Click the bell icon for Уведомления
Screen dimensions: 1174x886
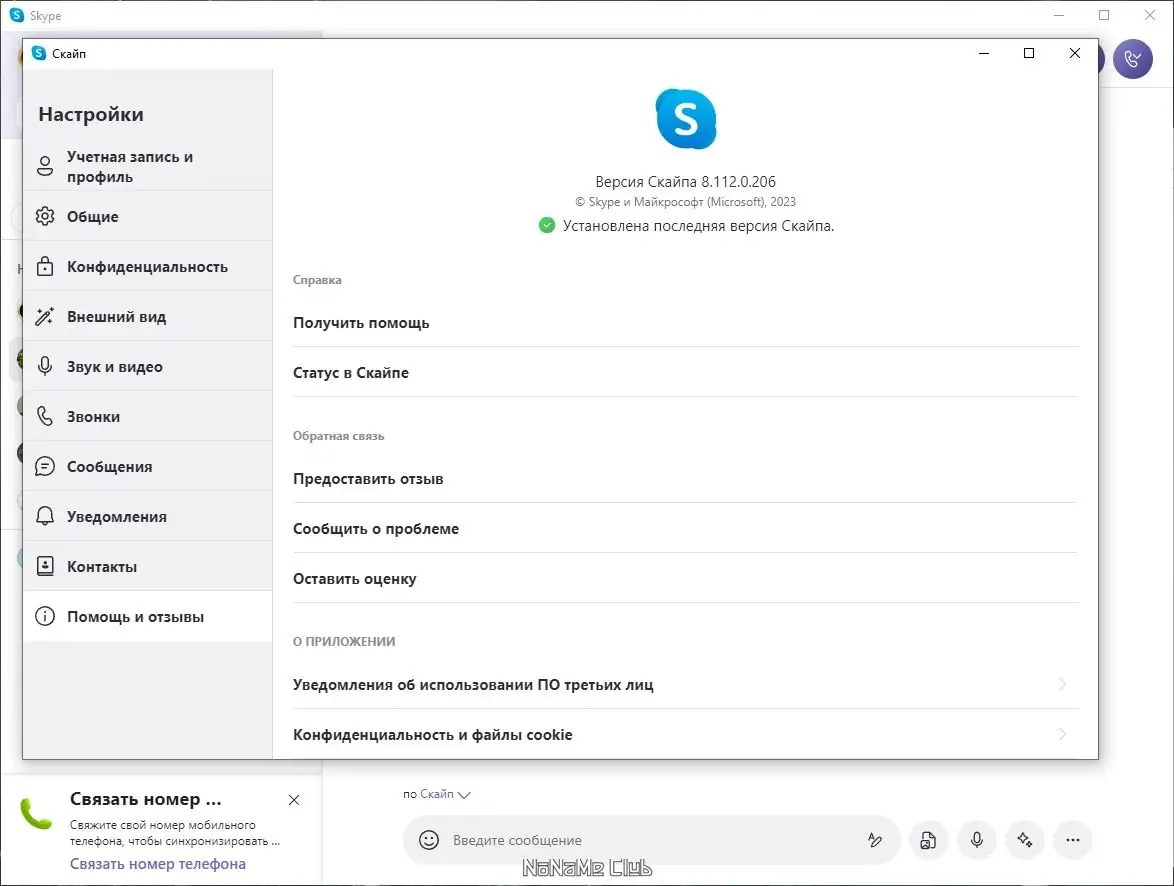coord(45,516)
